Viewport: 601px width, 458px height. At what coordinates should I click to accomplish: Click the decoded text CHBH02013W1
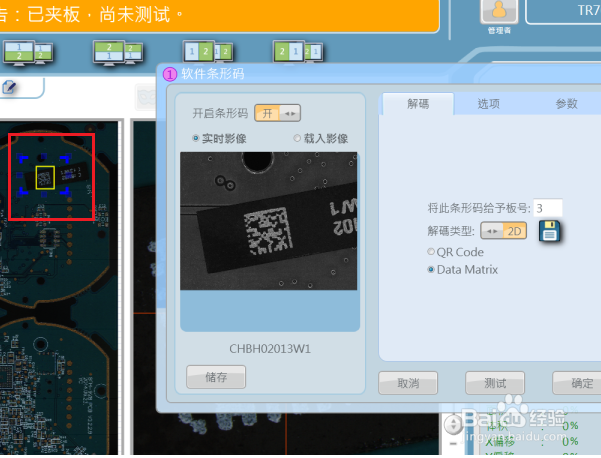[270, 349]
